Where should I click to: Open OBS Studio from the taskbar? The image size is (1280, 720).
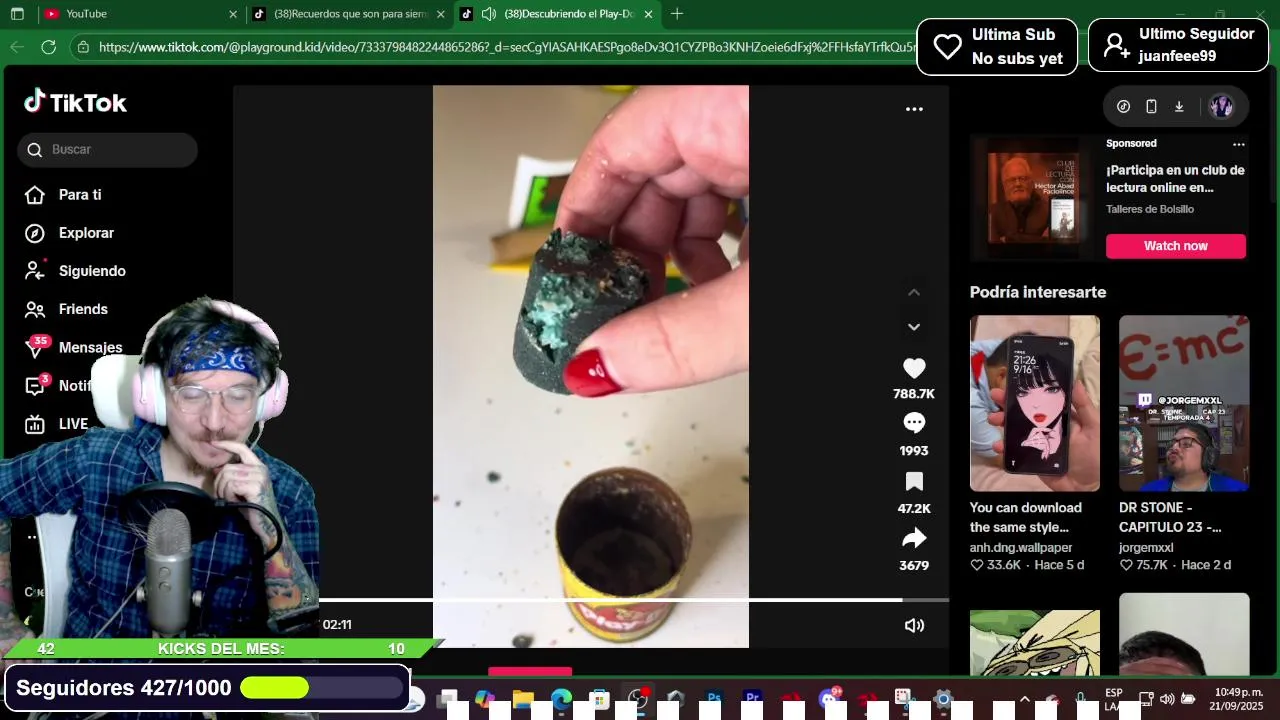tap(638, 699)
